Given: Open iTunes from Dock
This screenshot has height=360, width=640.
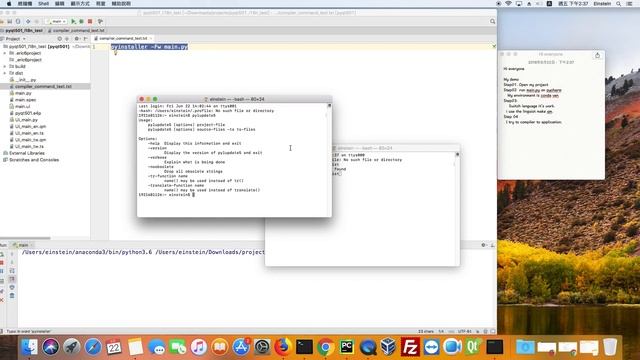Looking at the screenshot, I should (199, 347).
